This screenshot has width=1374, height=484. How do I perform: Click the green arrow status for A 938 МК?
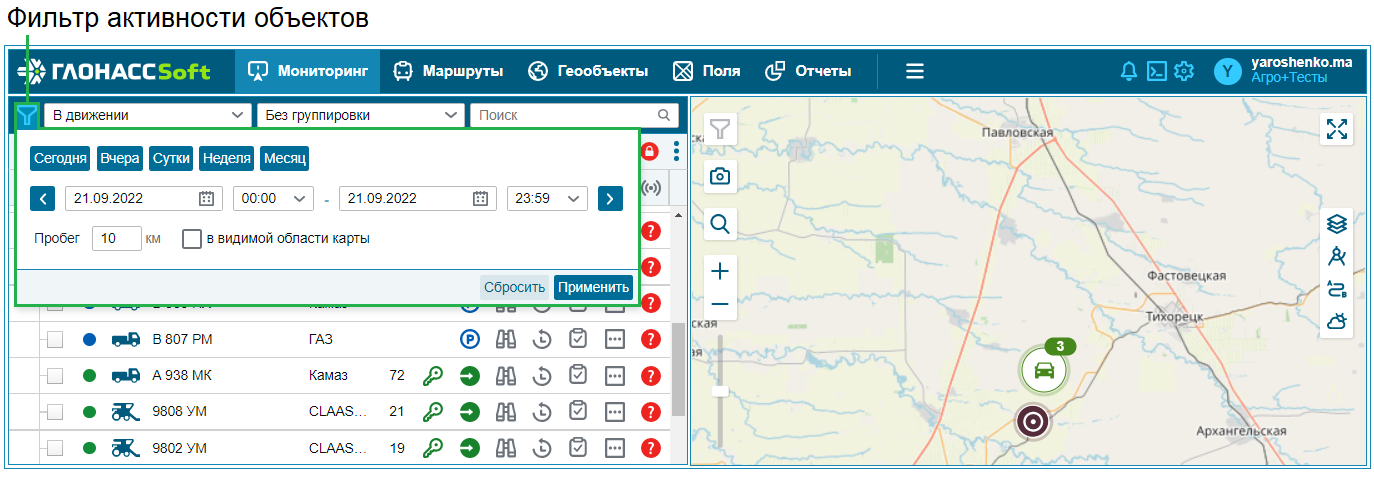click(470, 376)
